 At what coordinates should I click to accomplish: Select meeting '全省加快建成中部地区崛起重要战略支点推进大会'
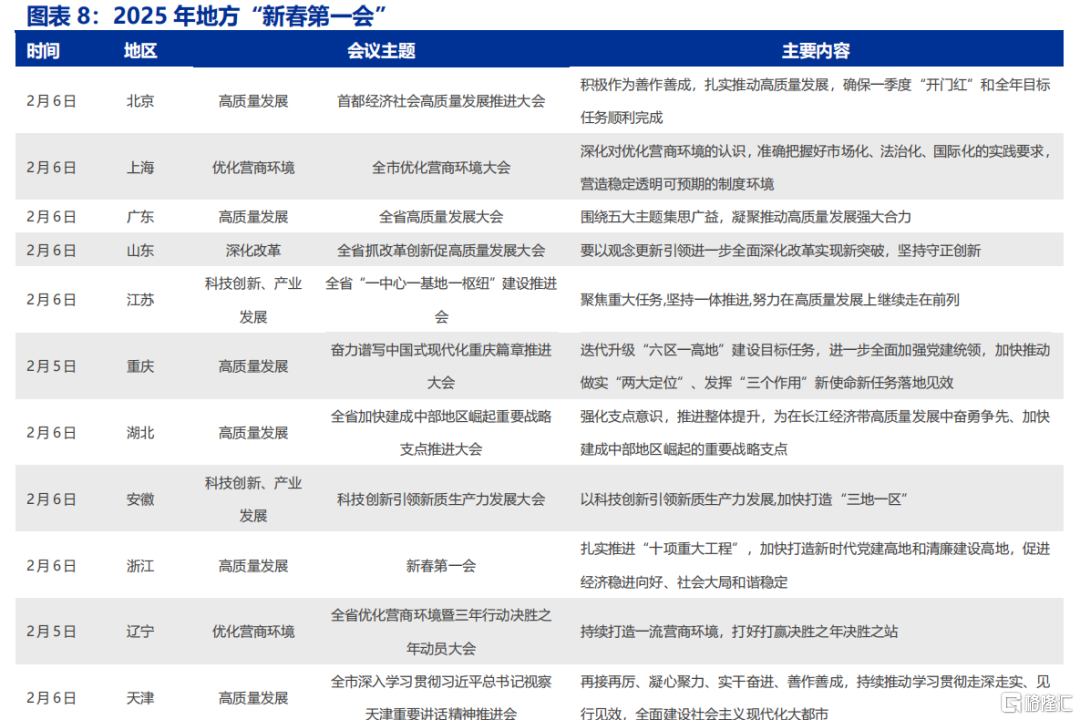coord(441,433)
